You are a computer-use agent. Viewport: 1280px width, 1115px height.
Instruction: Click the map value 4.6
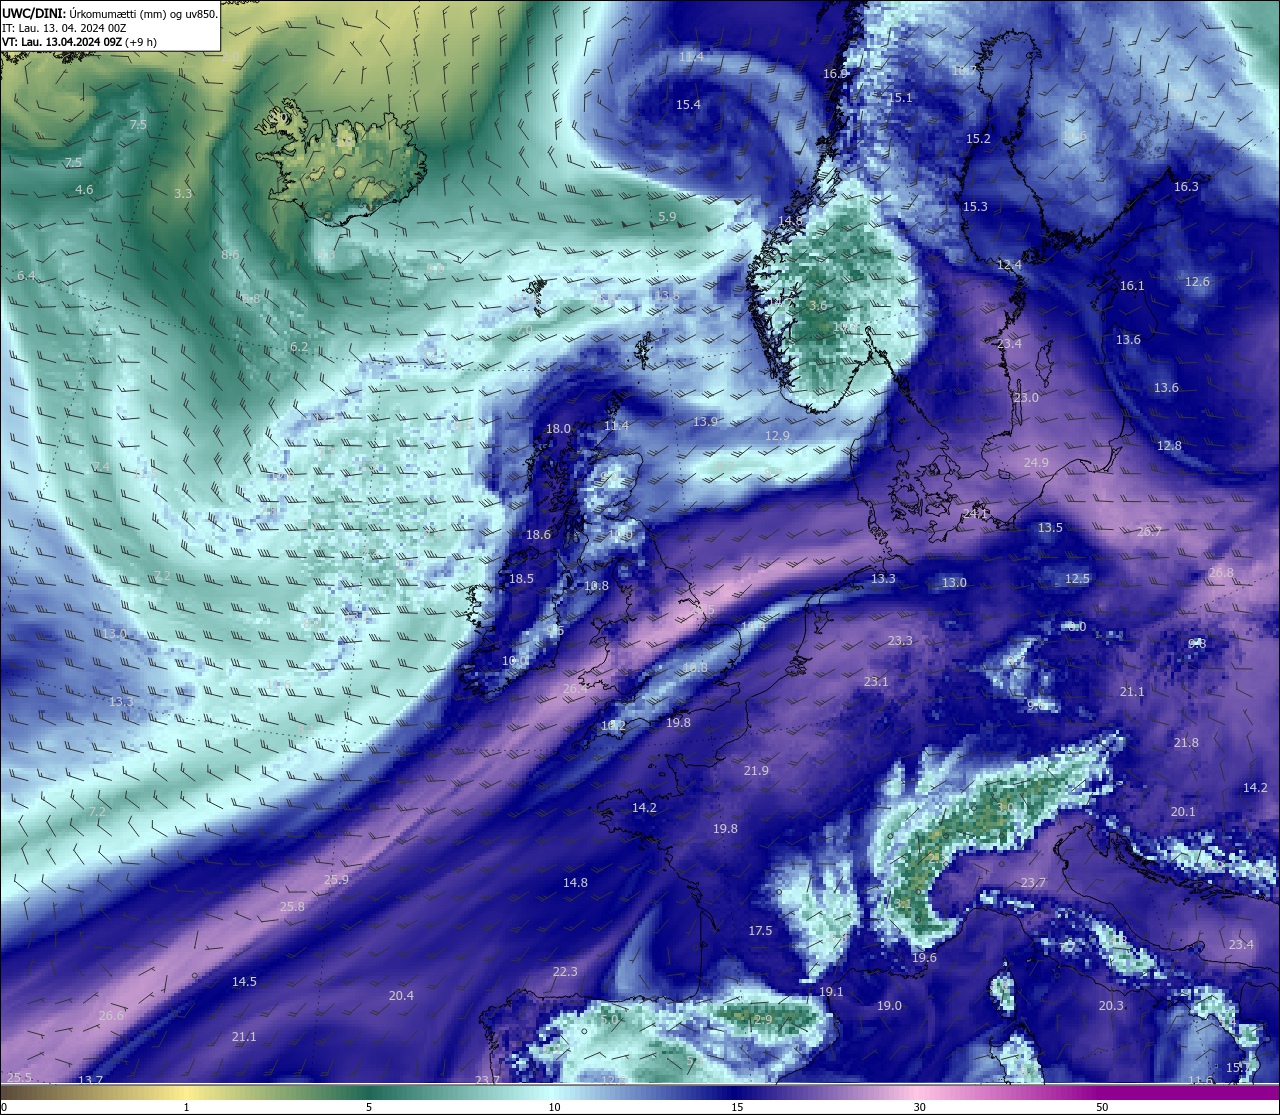[x=84, y=190]
